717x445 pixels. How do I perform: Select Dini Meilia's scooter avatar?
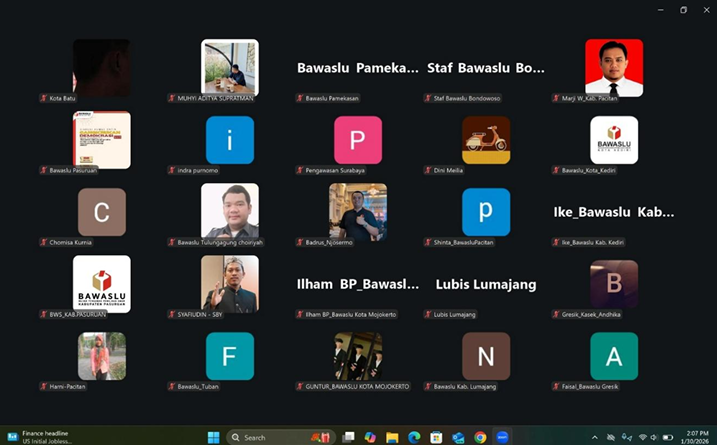pyautogui.click(x=486, y=140)
